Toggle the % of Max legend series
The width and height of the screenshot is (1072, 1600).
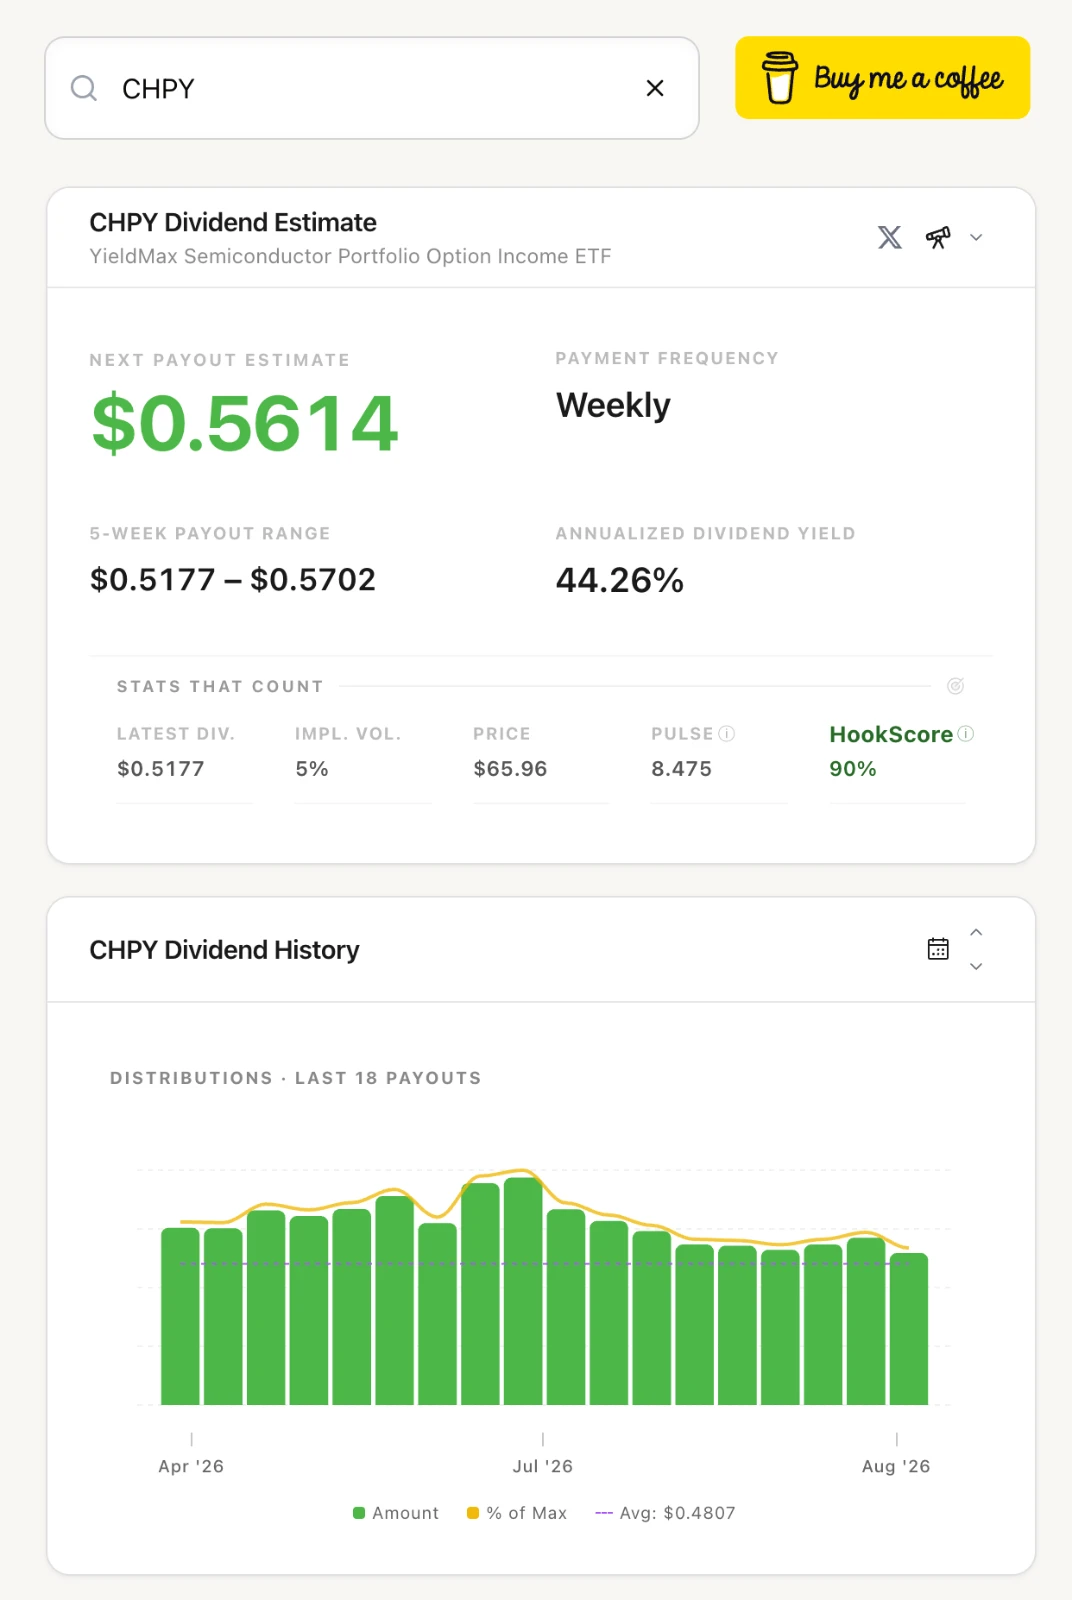[x=517, y=1513]
